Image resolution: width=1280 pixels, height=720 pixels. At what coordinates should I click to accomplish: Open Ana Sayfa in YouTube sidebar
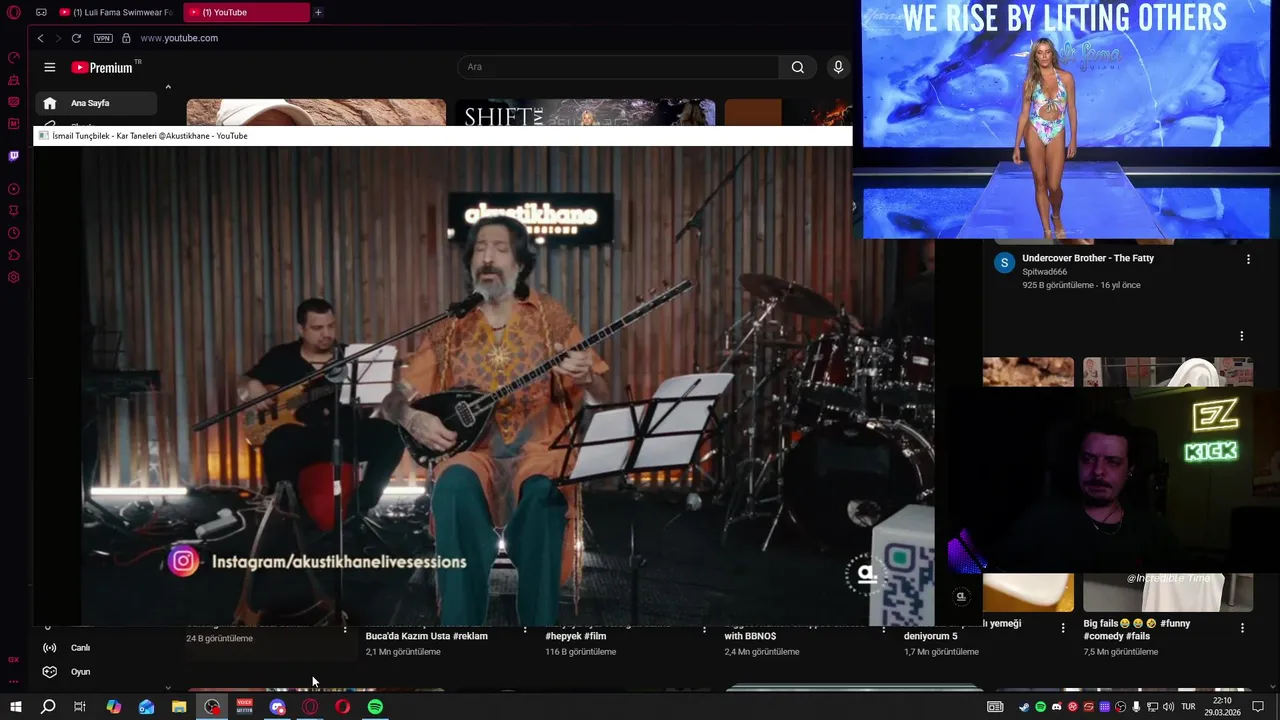pyautogui.click(x=96, y=103)
